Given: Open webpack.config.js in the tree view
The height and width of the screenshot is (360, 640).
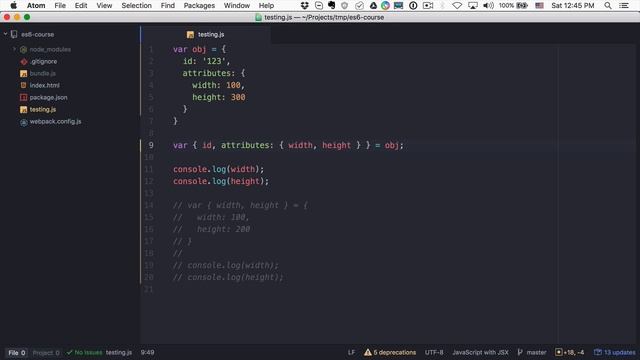Looking at the screenshot, I should pyautogui.click(x=55, y=121).
